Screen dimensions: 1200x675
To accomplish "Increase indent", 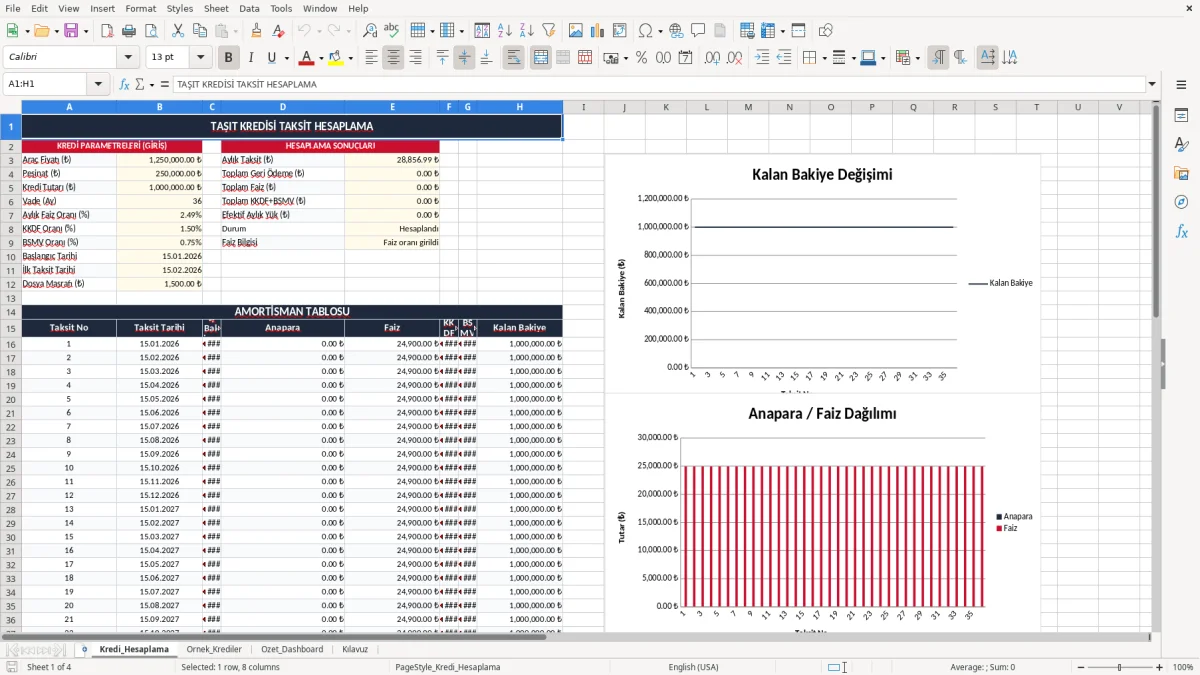I will coord(762,58).
